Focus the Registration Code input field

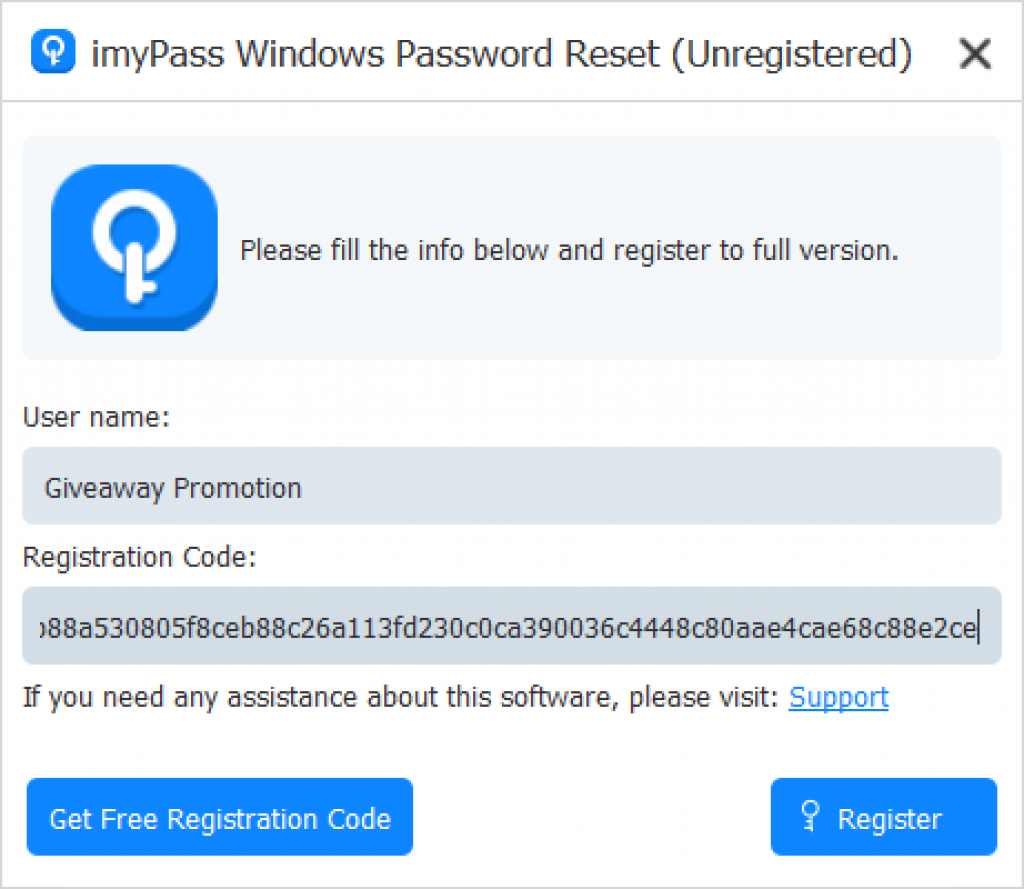(x=512, y=626)
